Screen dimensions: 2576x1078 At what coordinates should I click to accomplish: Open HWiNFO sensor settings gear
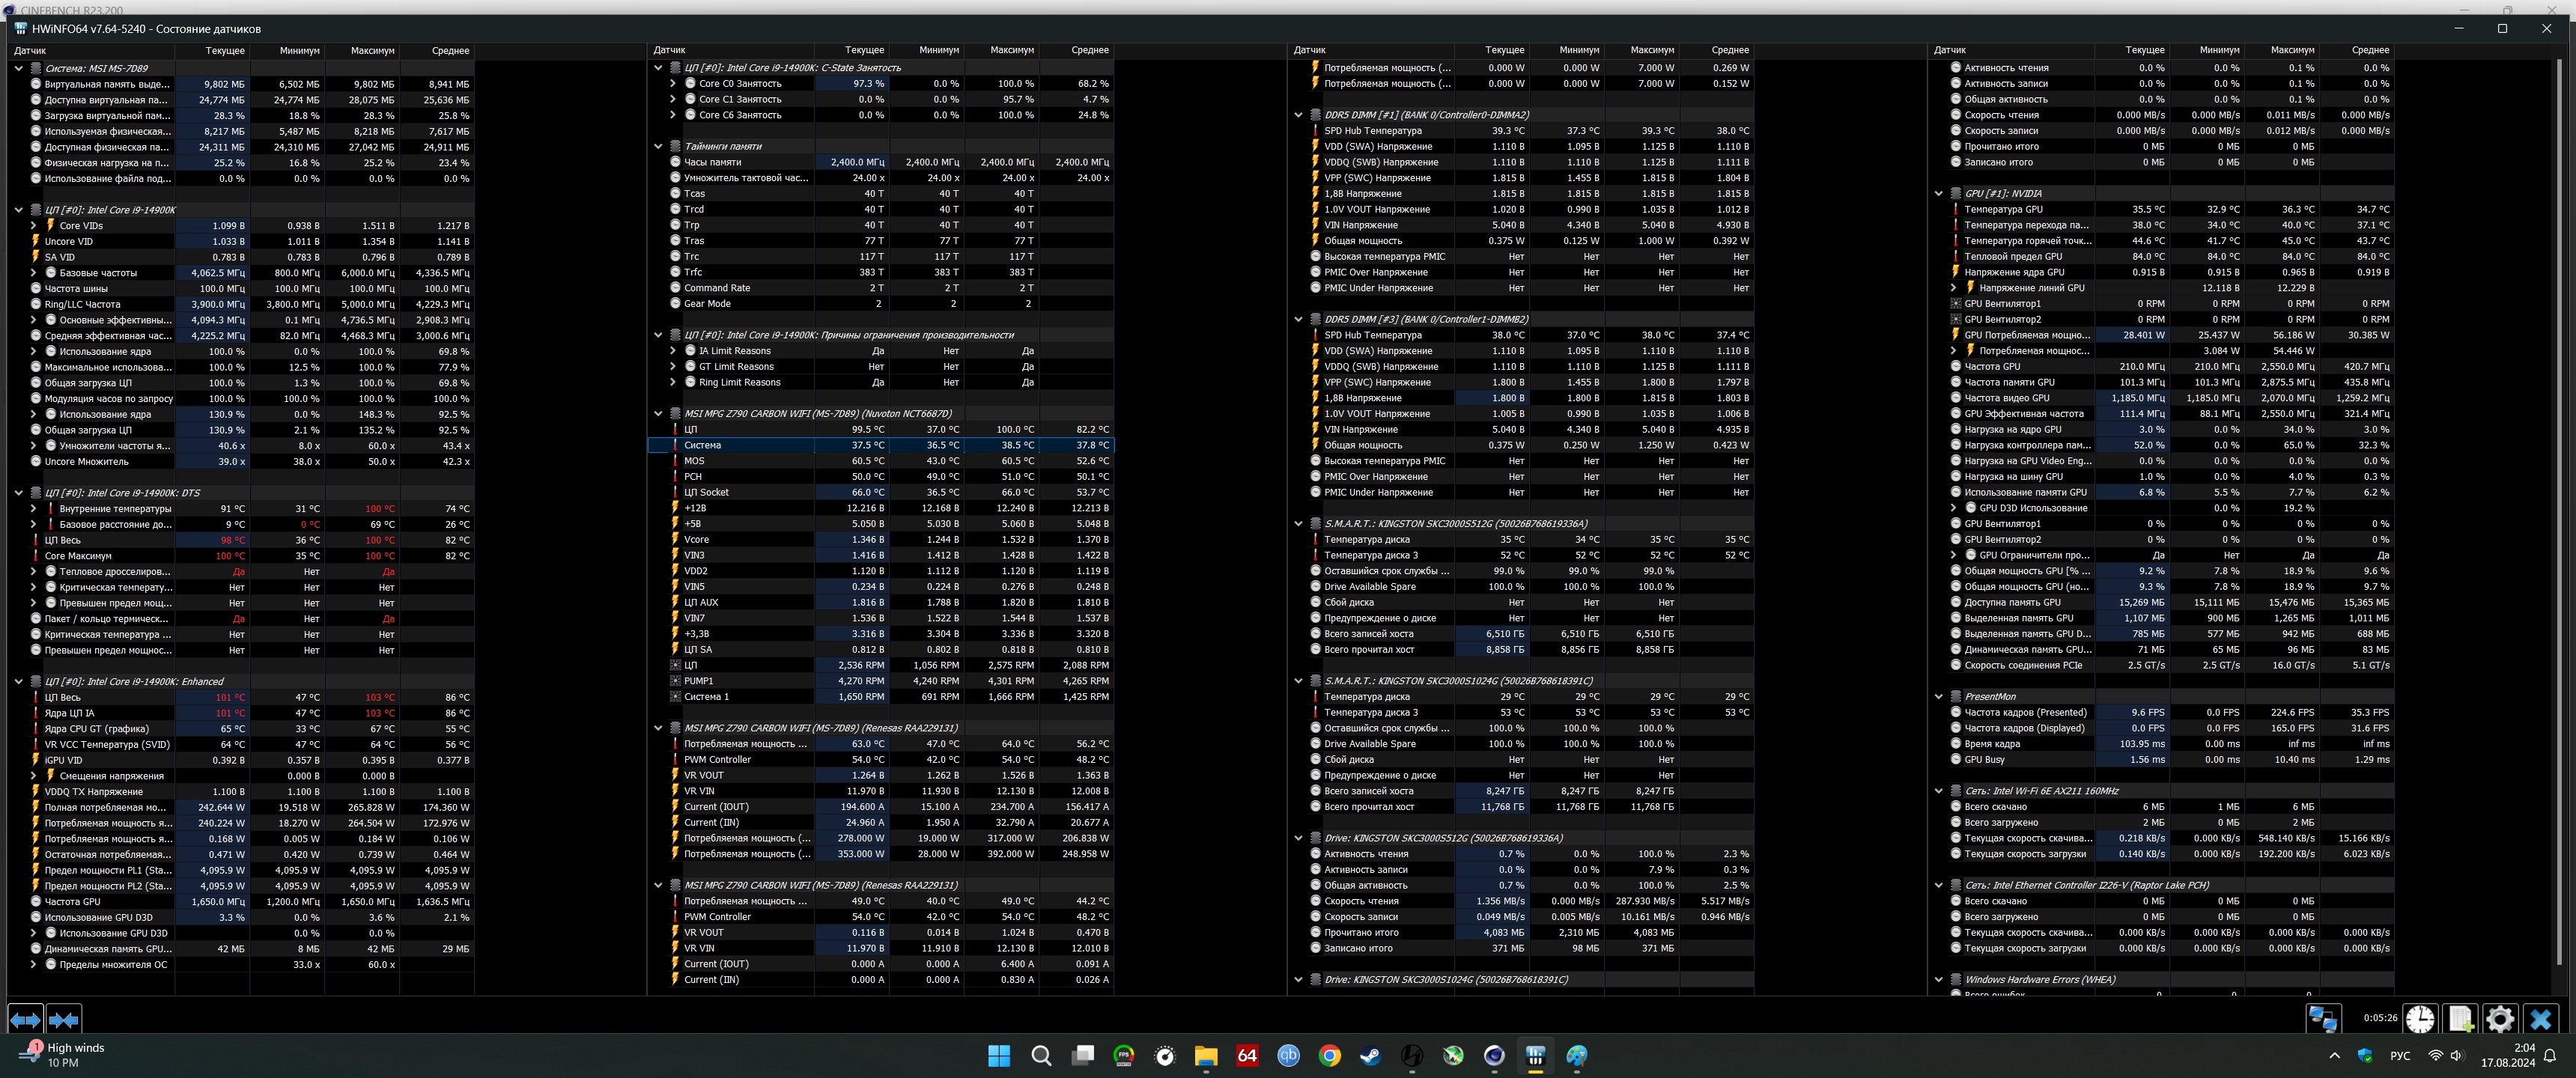2499,1018
